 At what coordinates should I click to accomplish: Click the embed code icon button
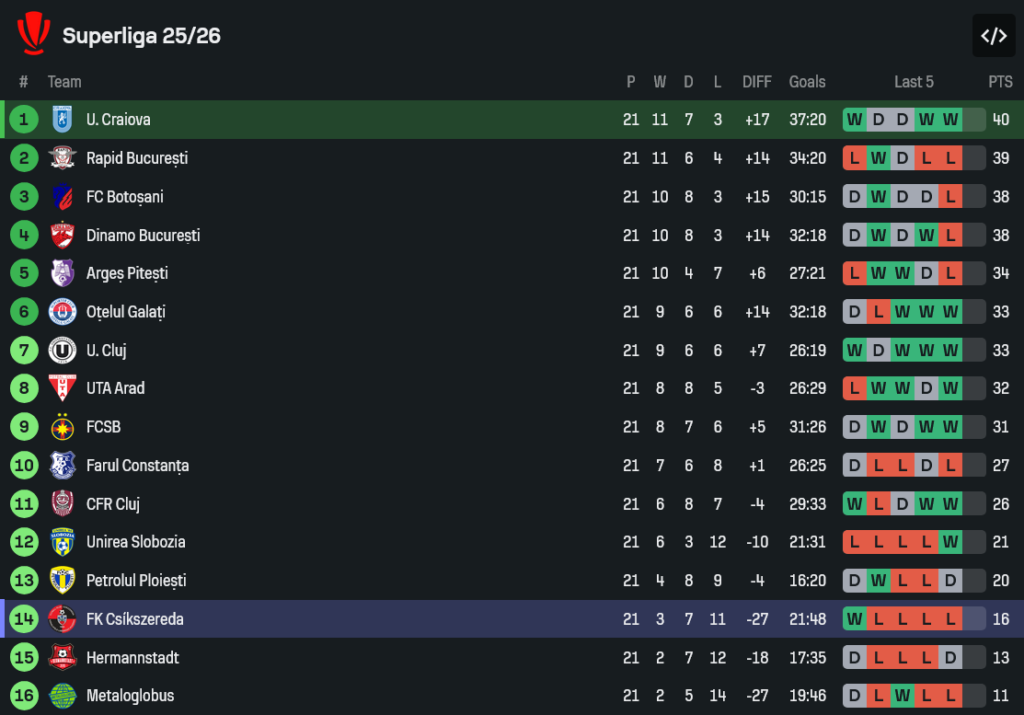point(993,36)
